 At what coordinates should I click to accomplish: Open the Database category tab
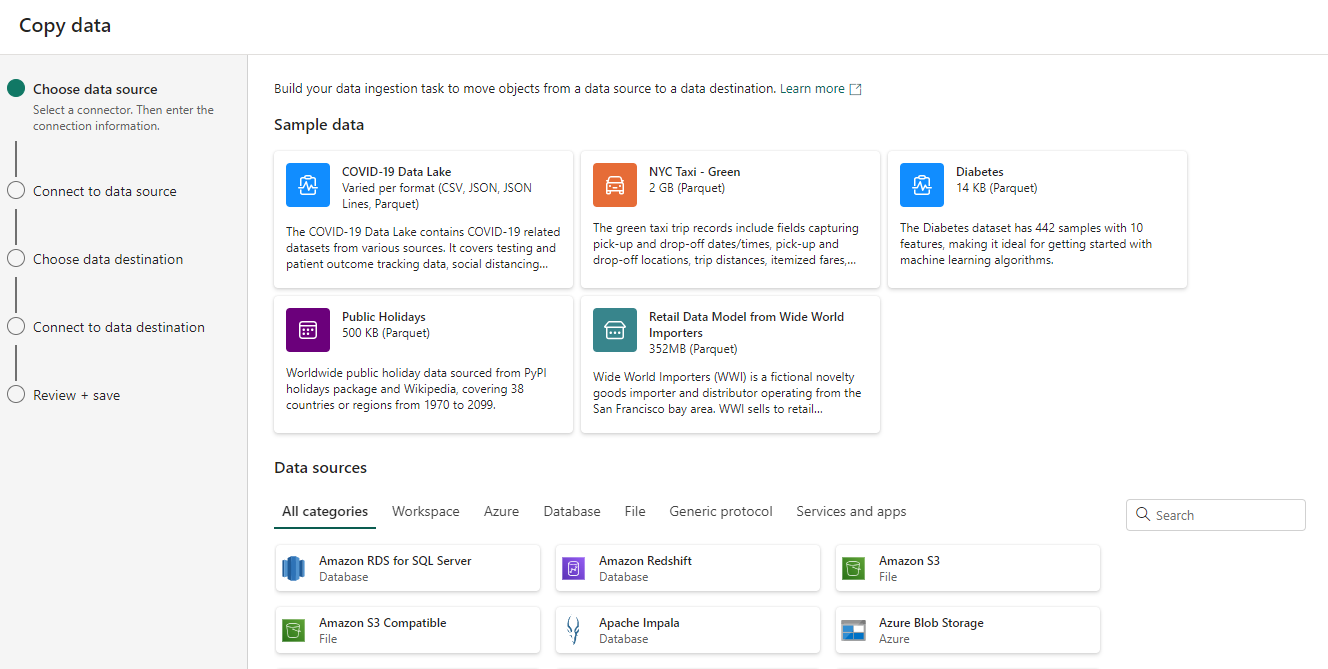pos(572,511)
